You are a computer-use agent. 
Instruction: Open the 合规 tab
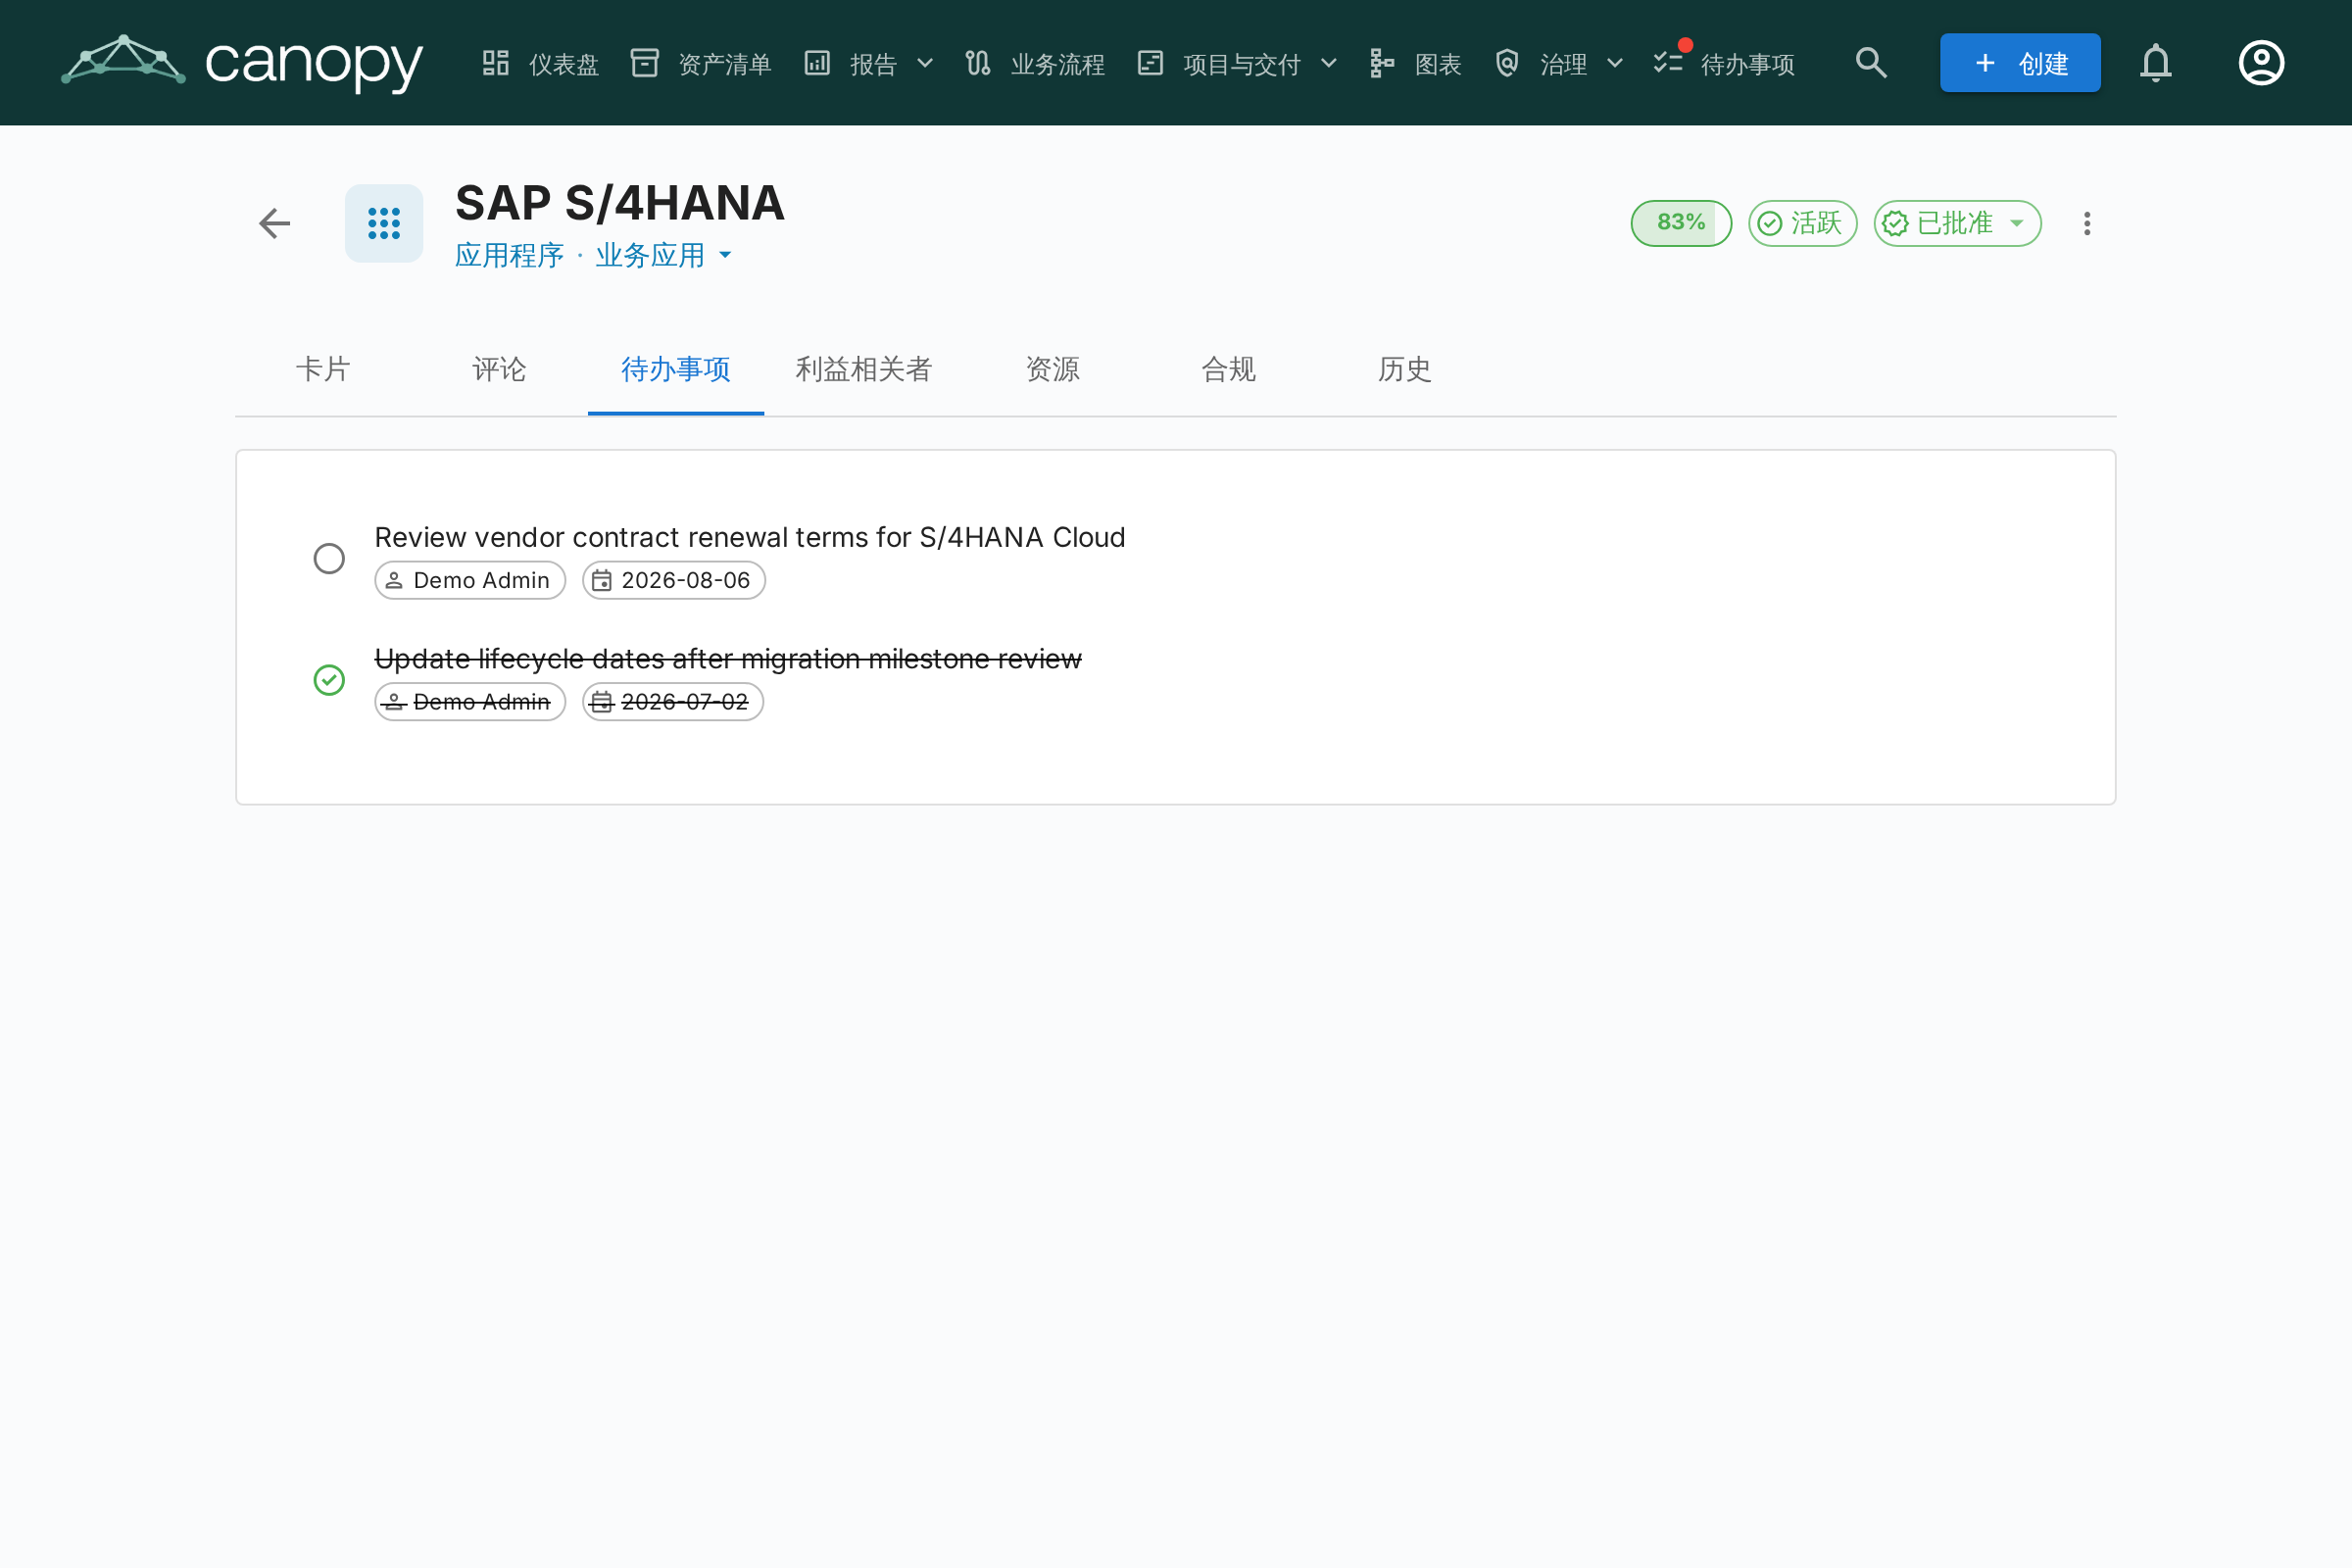[1229, 370]
